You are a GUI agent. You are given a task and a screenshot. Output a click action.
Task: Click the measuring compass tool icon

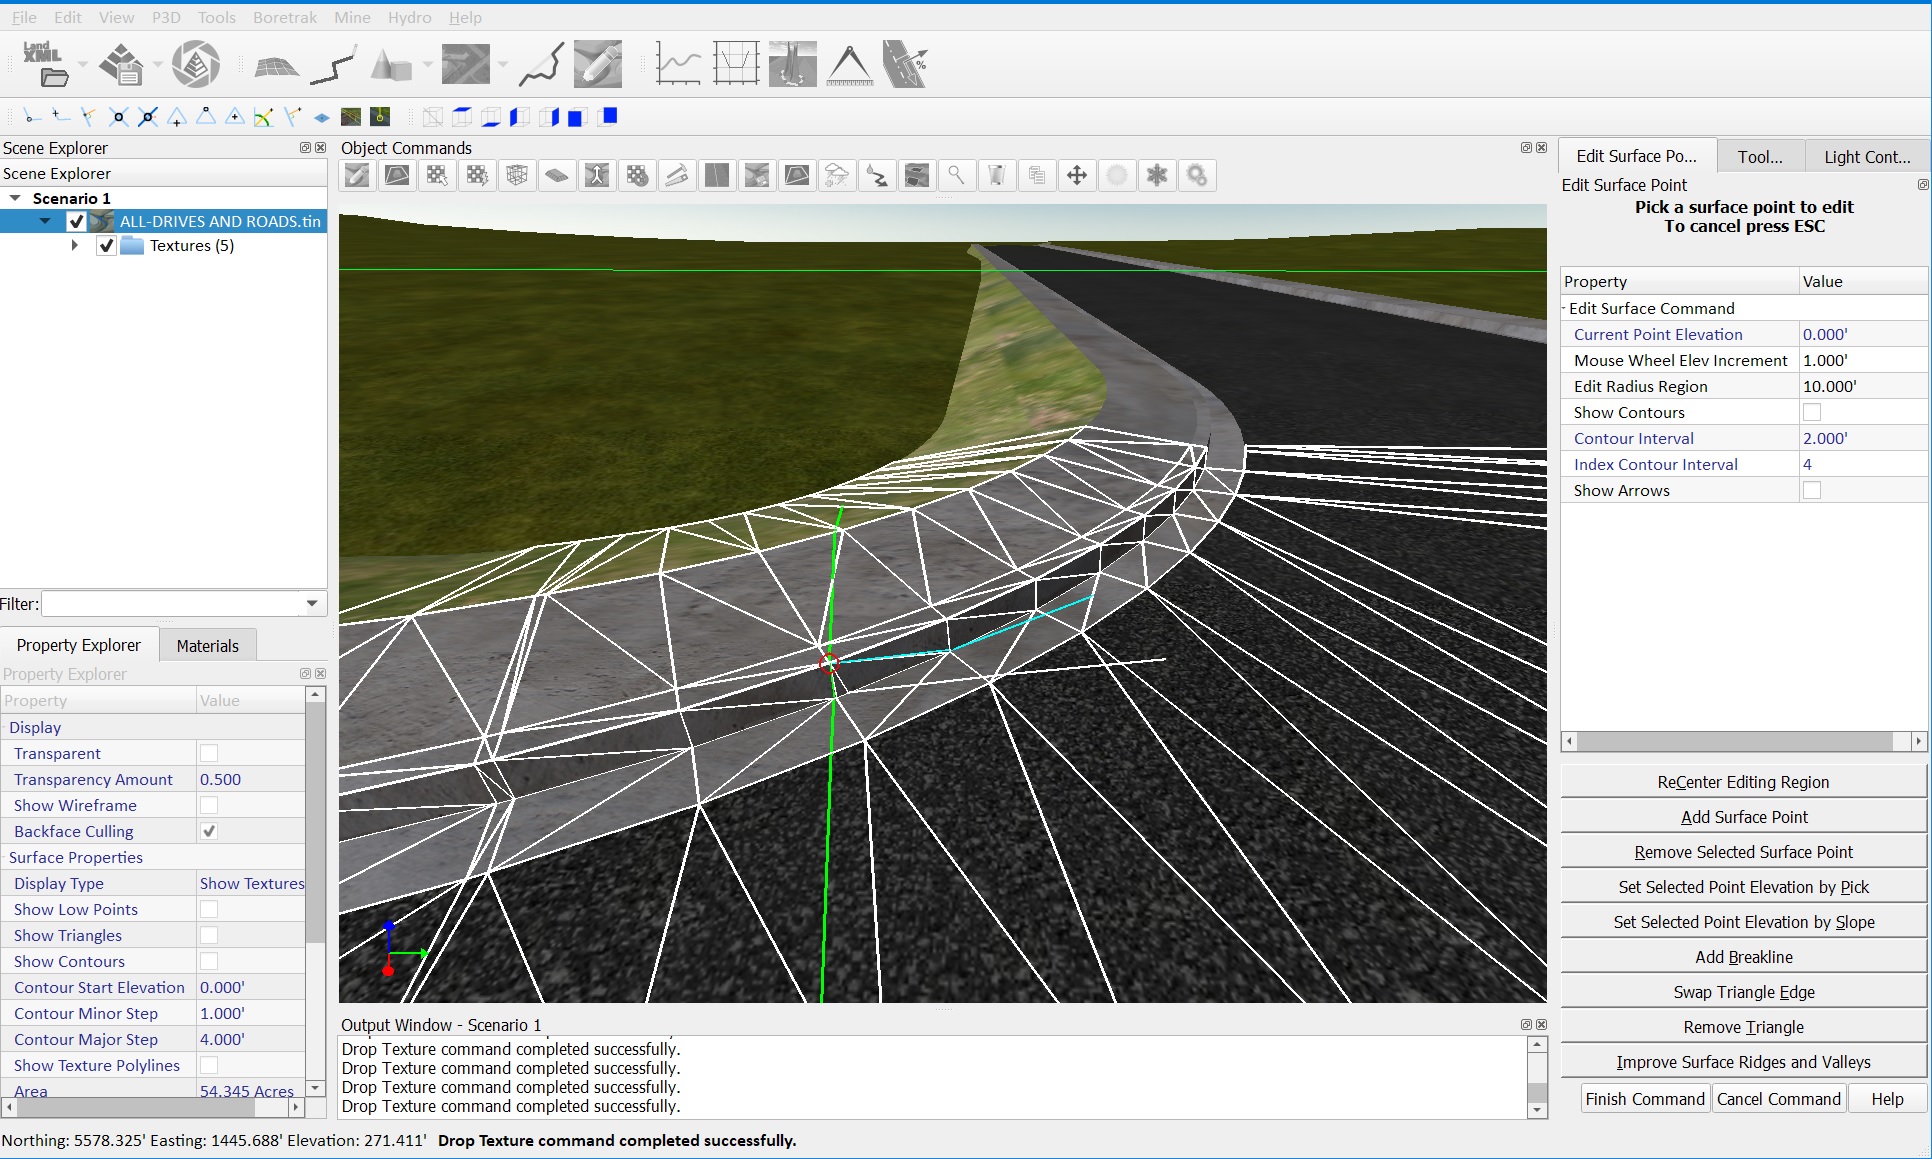click(x=849, y=64)
